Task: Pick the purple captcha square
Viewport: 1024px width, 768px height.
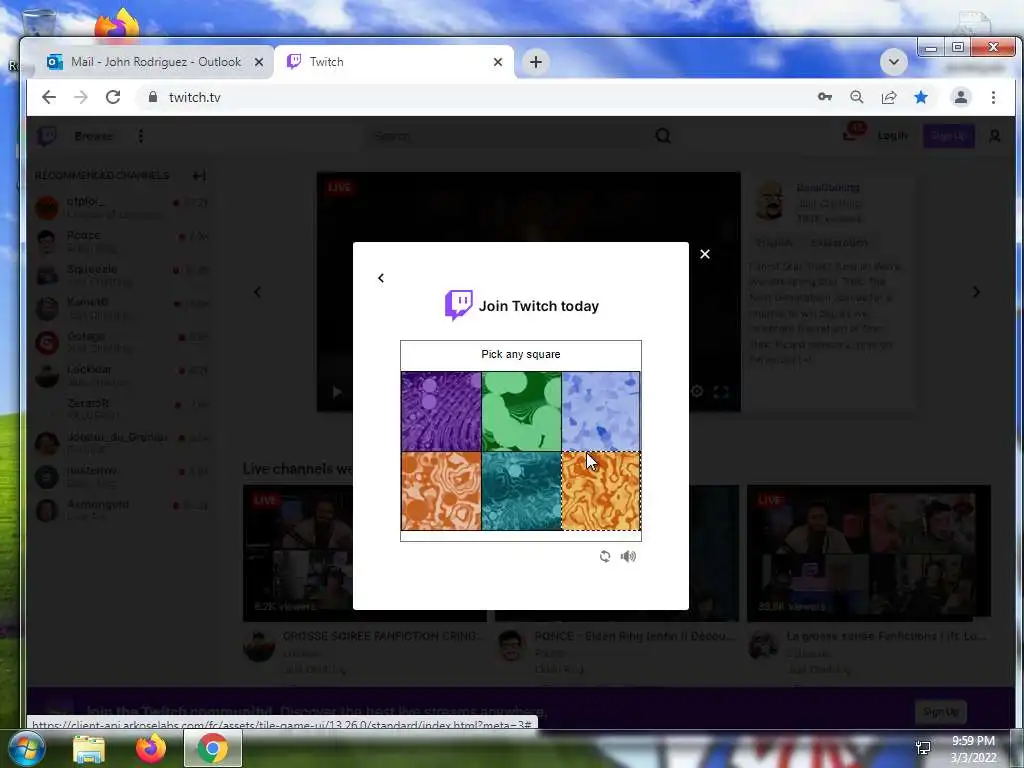Action: (x=441, y=411)
